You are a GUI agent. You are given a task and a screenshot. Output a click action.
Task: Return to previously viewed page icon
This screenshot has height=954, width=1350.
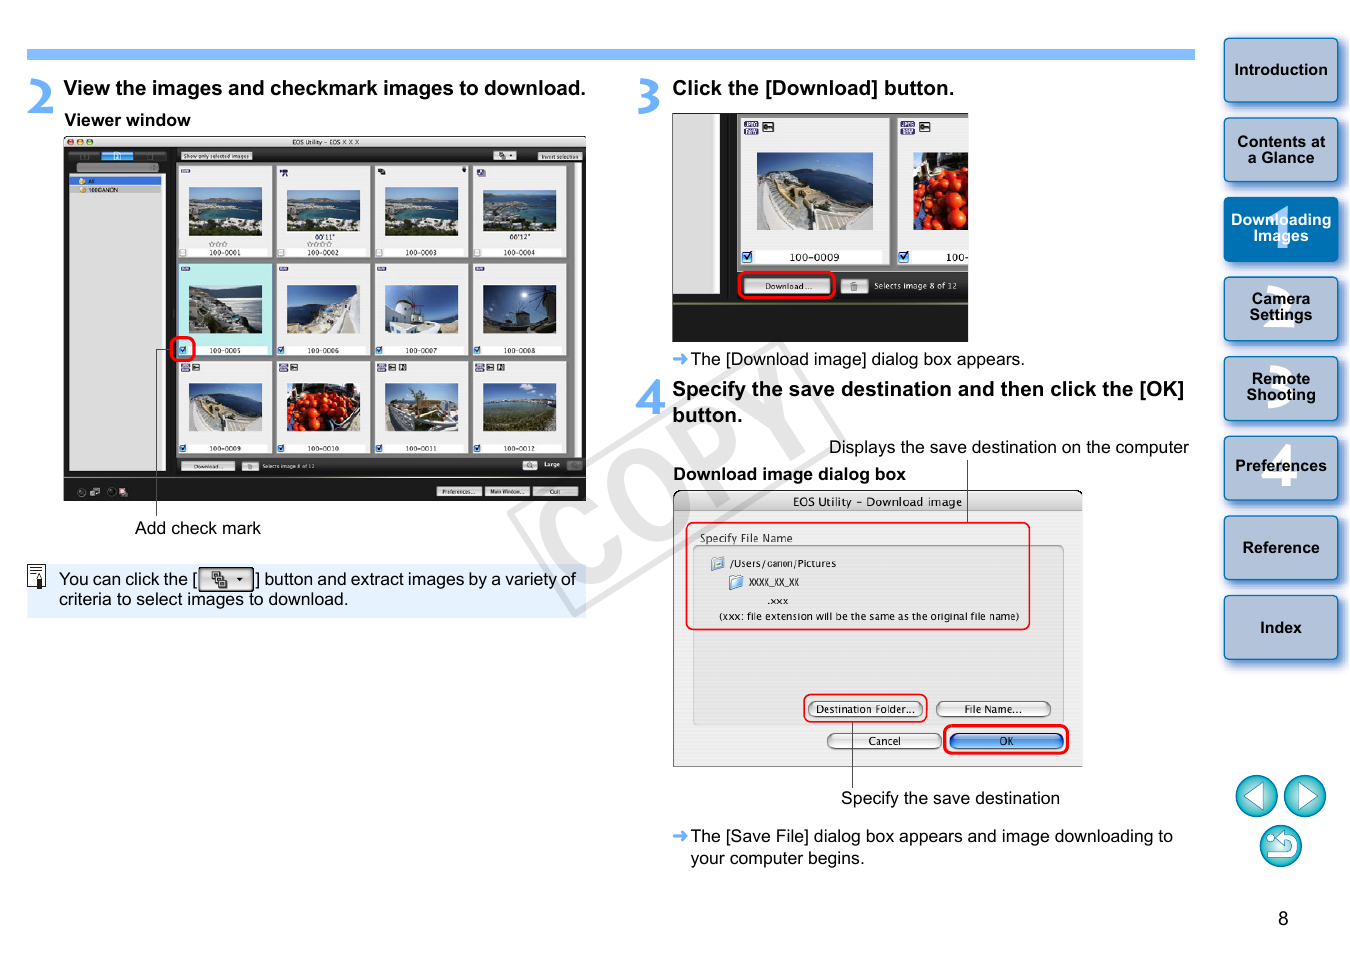tap(1280, 846)
